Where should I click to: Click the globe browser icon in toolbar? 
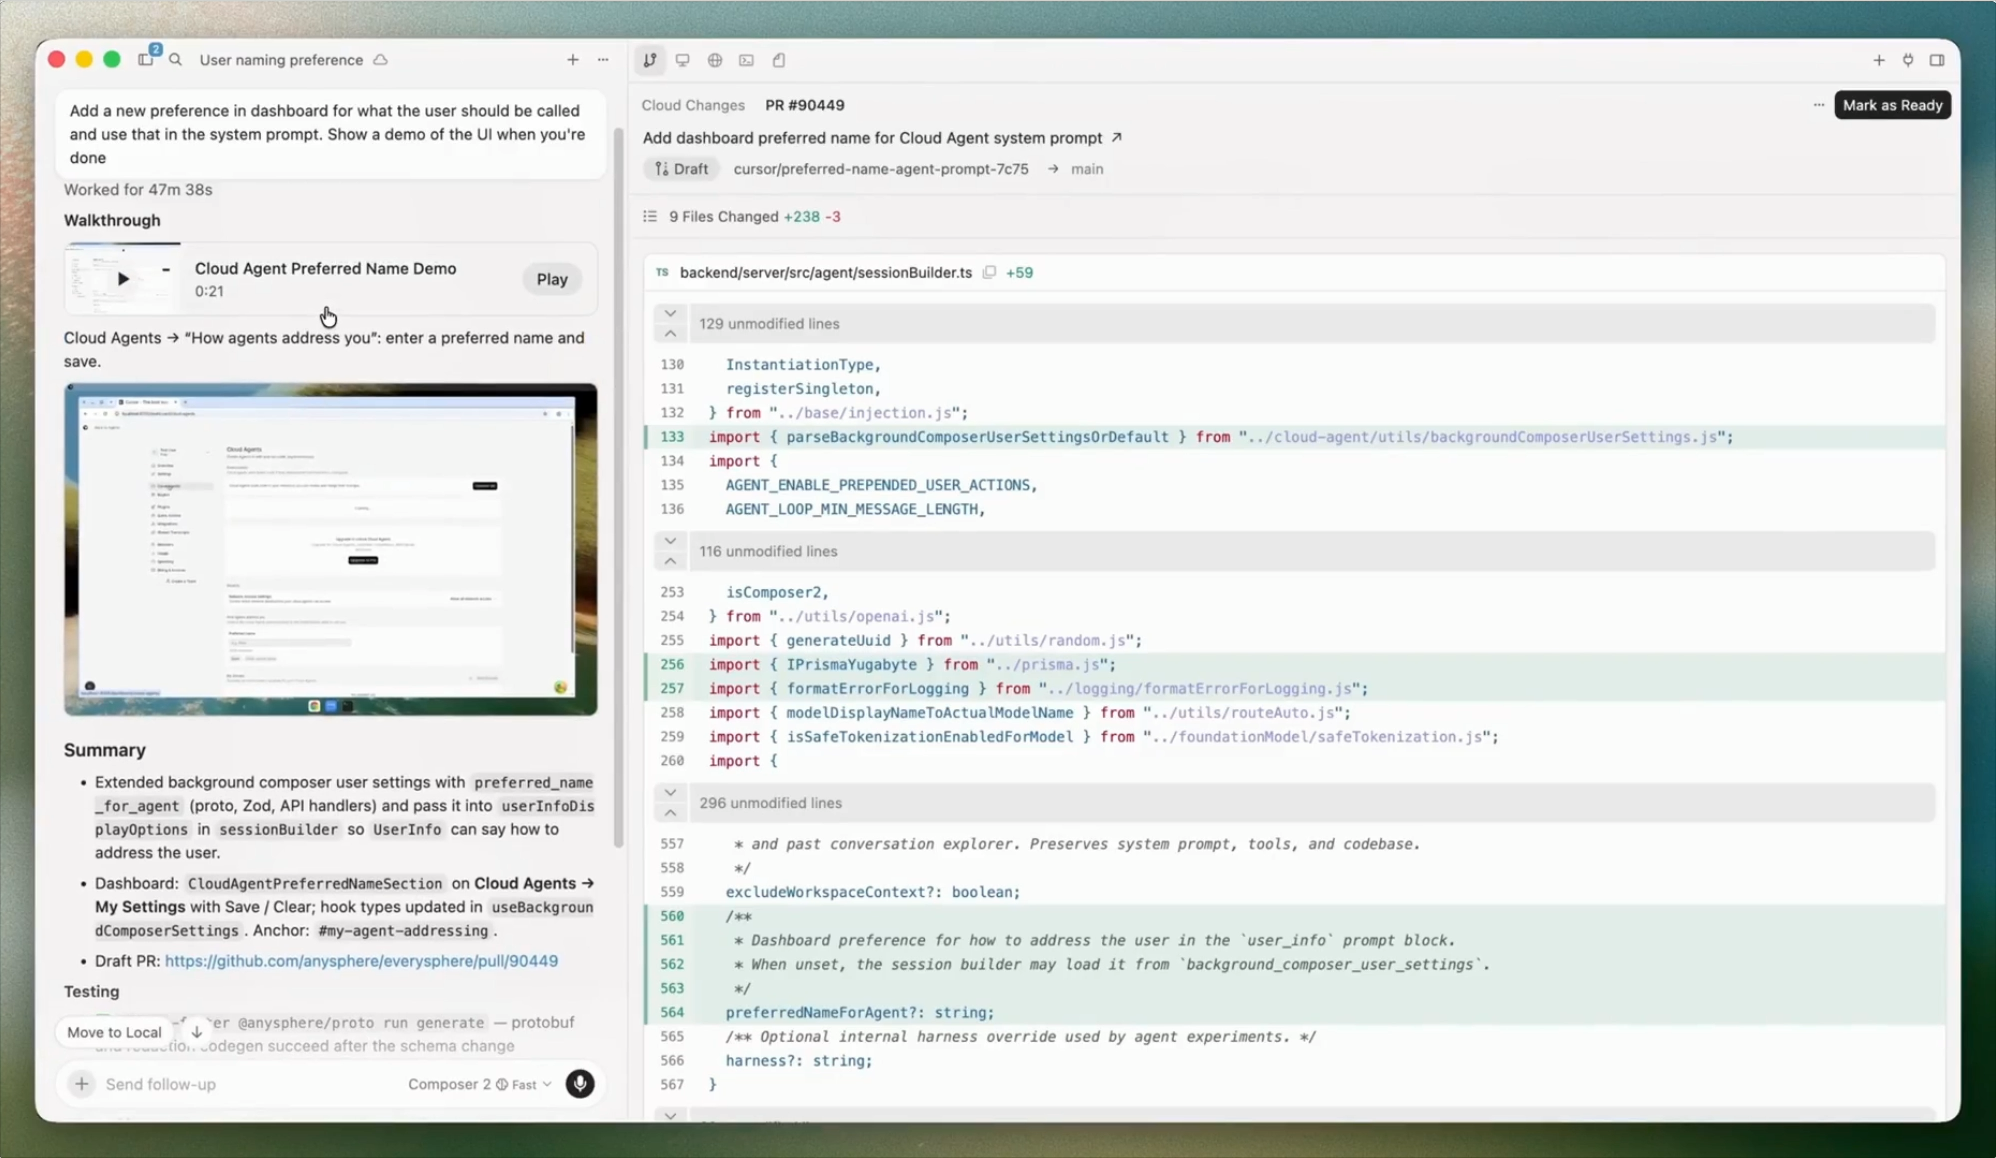tap(715, 60)
